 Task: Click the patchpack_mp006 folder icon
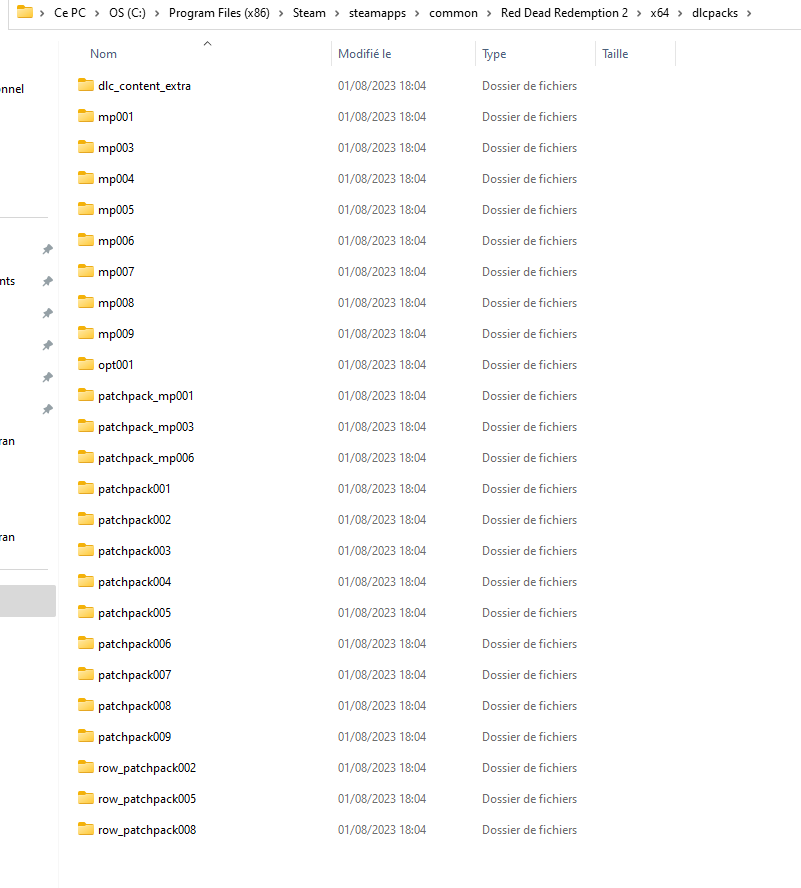click(86, 457)
